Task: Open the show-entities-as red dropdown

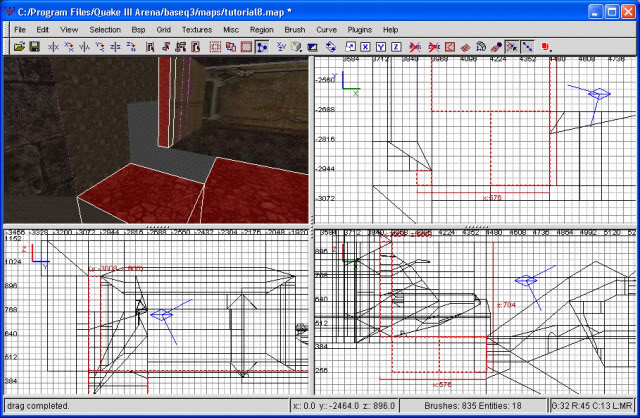Action: click(546, 47)
